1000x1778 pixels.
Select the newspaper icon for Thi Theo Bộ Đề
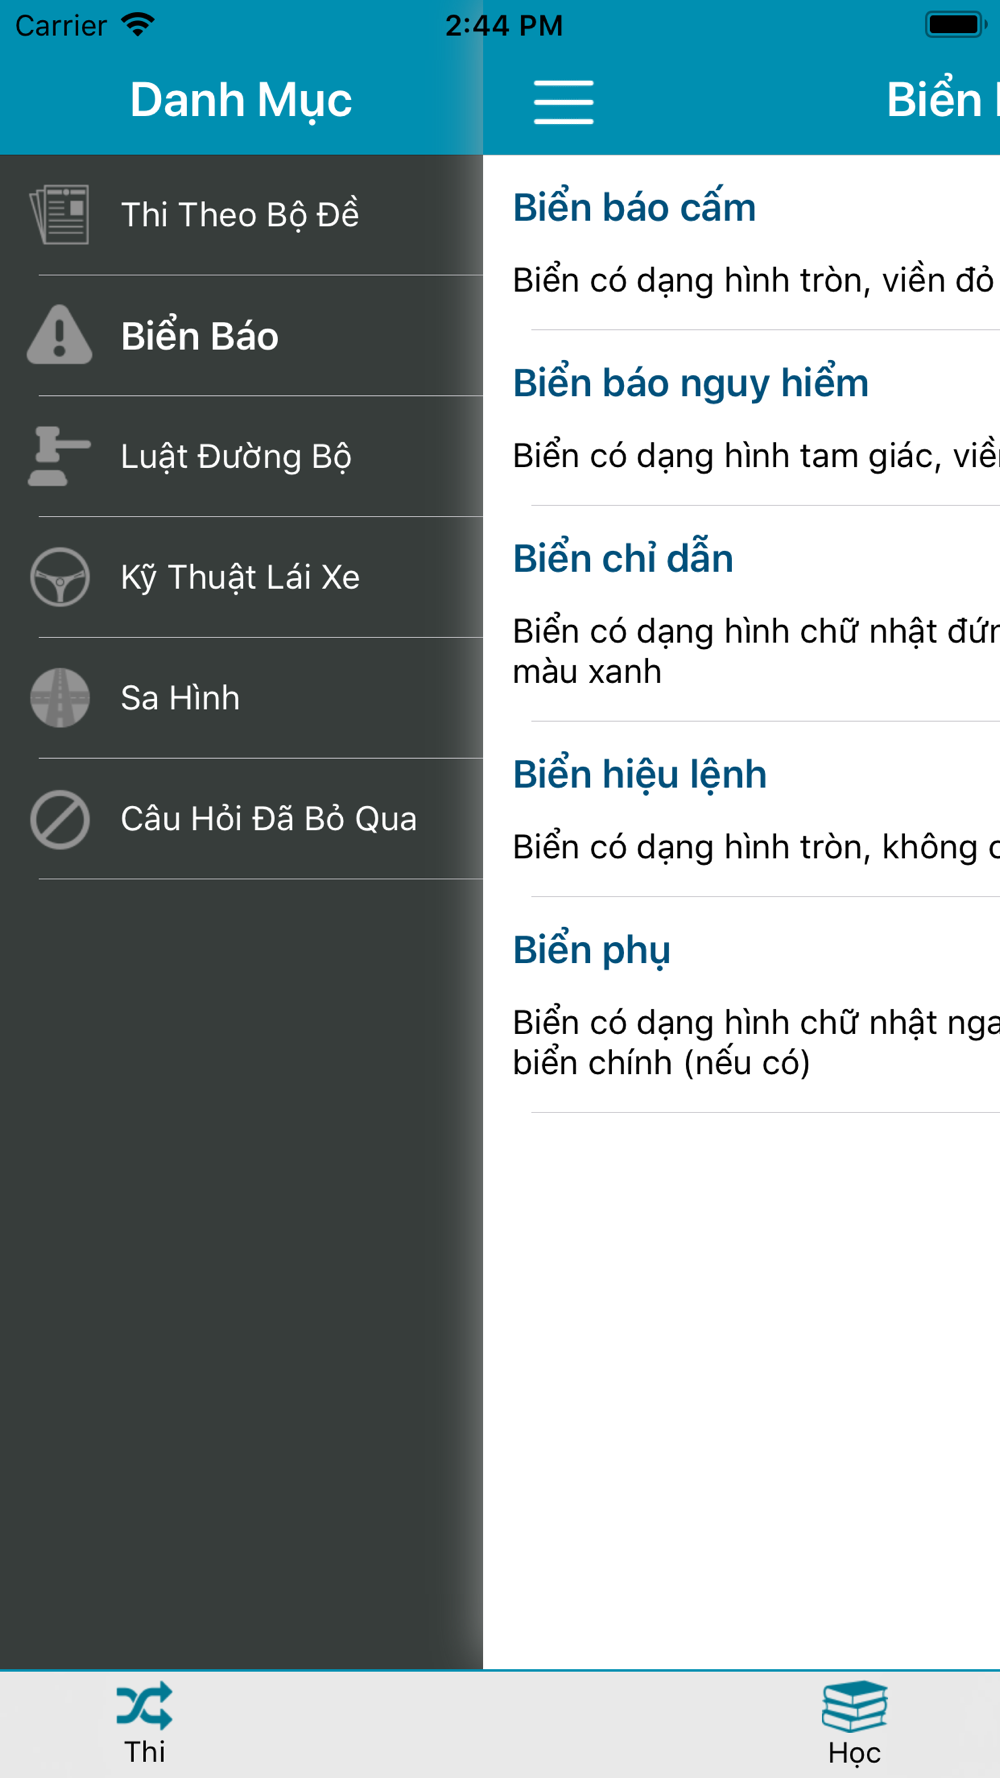tap(60, 214)
